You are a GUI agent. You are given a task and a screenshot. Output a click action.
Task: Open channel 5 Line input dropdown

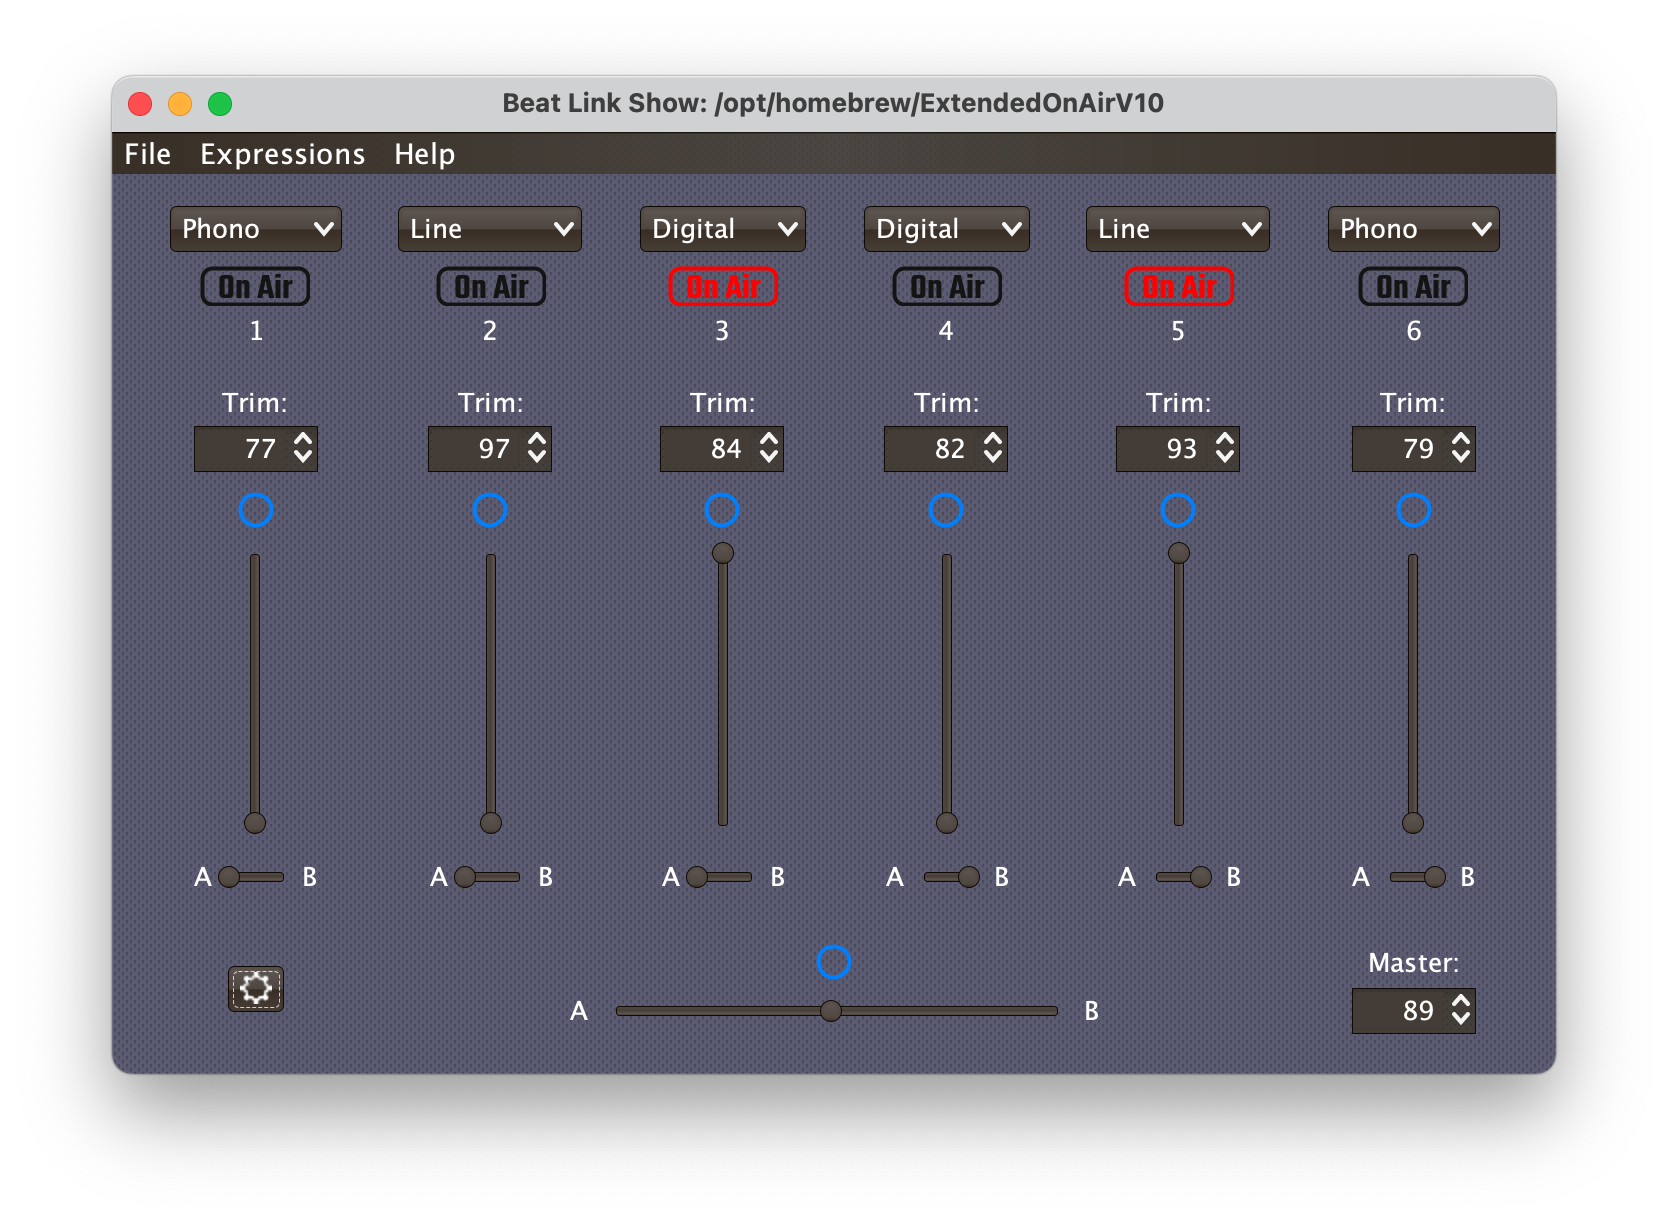click(1178, 229)
